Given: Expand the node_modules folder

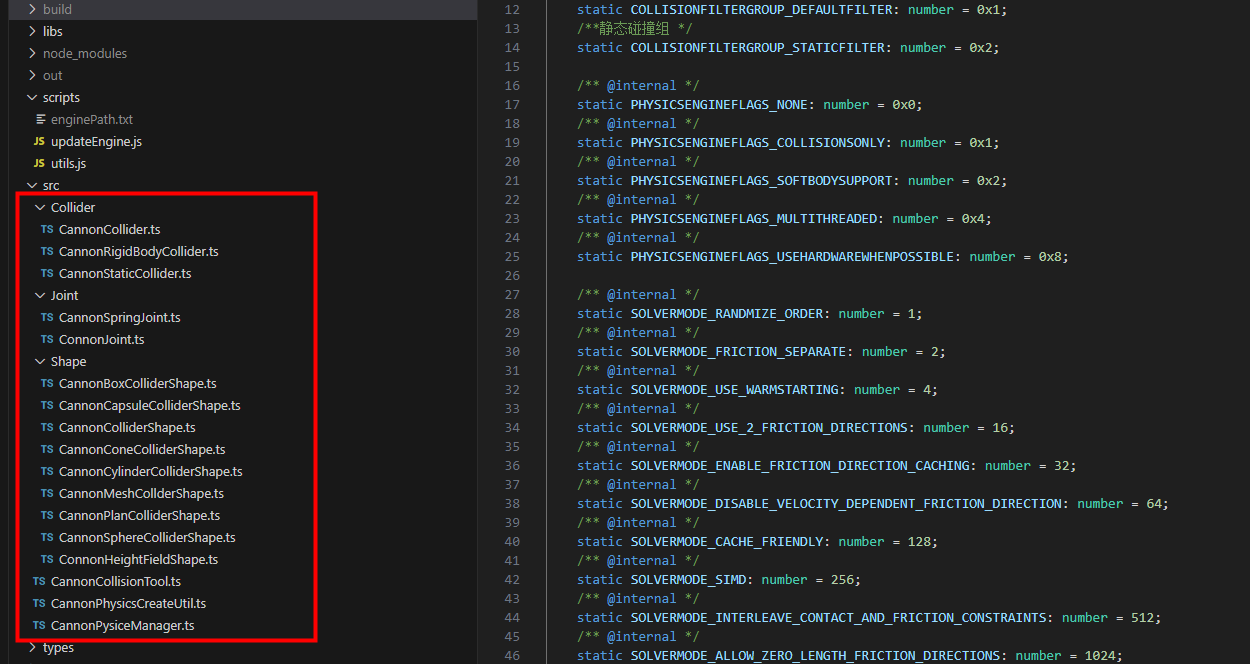Looking at the screenshot, I should coord(32,54).
